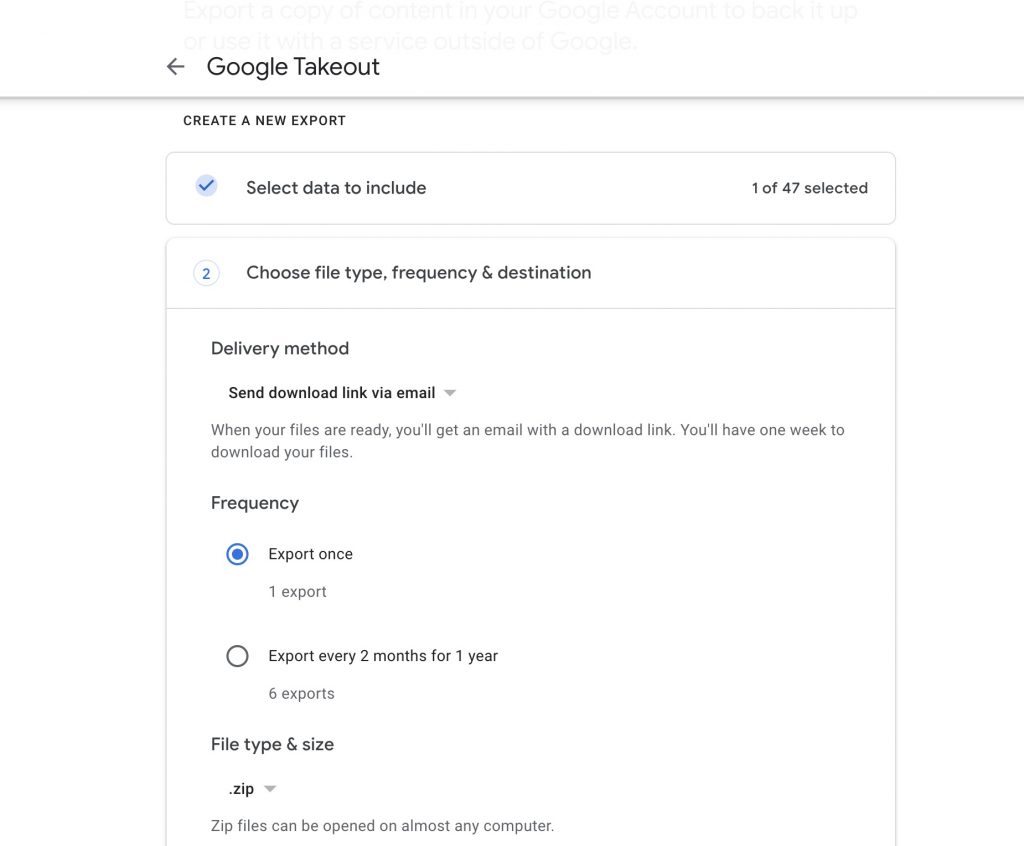
Task: Select the 'Export once' radio button
Action: [x=237, y=554]
